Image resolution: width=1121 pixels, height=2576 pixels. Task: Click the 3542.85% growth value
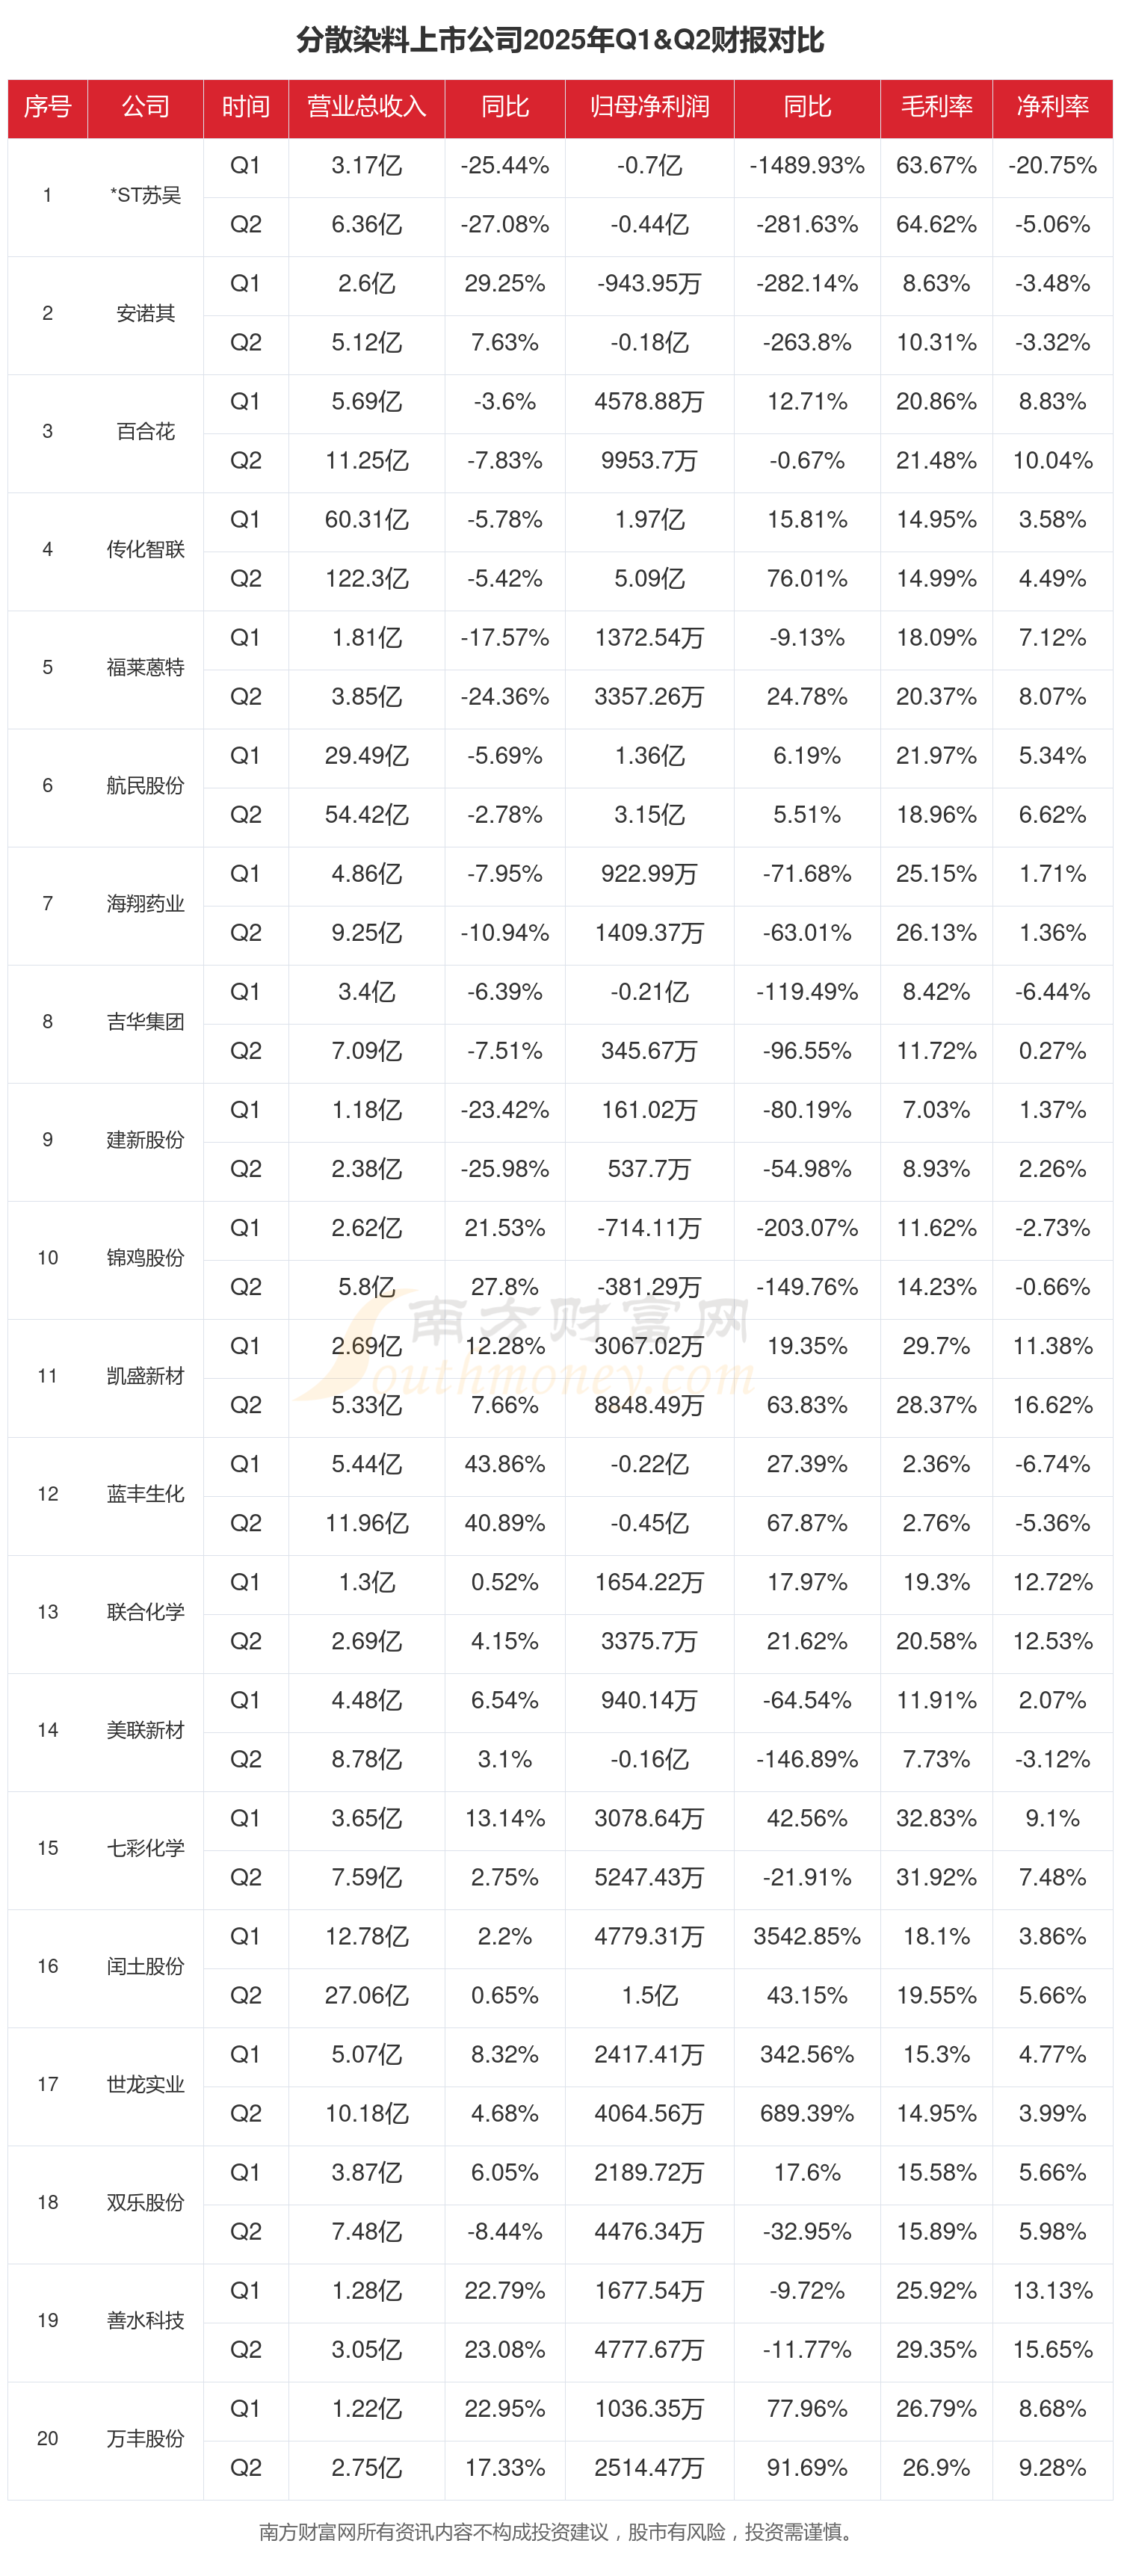(x=806, y=1936)
